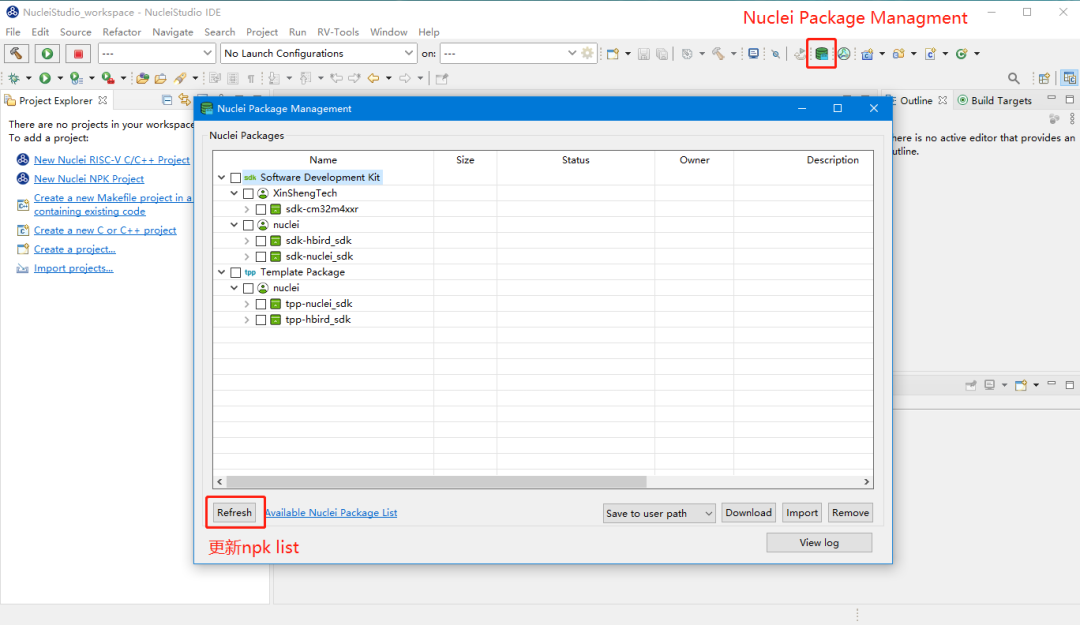Collapse the XinShengTech tree node
This screenshot has height=625, width=1080.
click(234, 194)
